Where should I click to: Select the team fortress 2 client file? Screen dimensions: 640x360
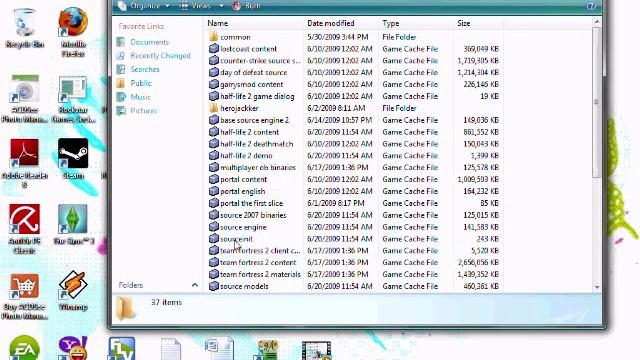click(x=260, y=251)
